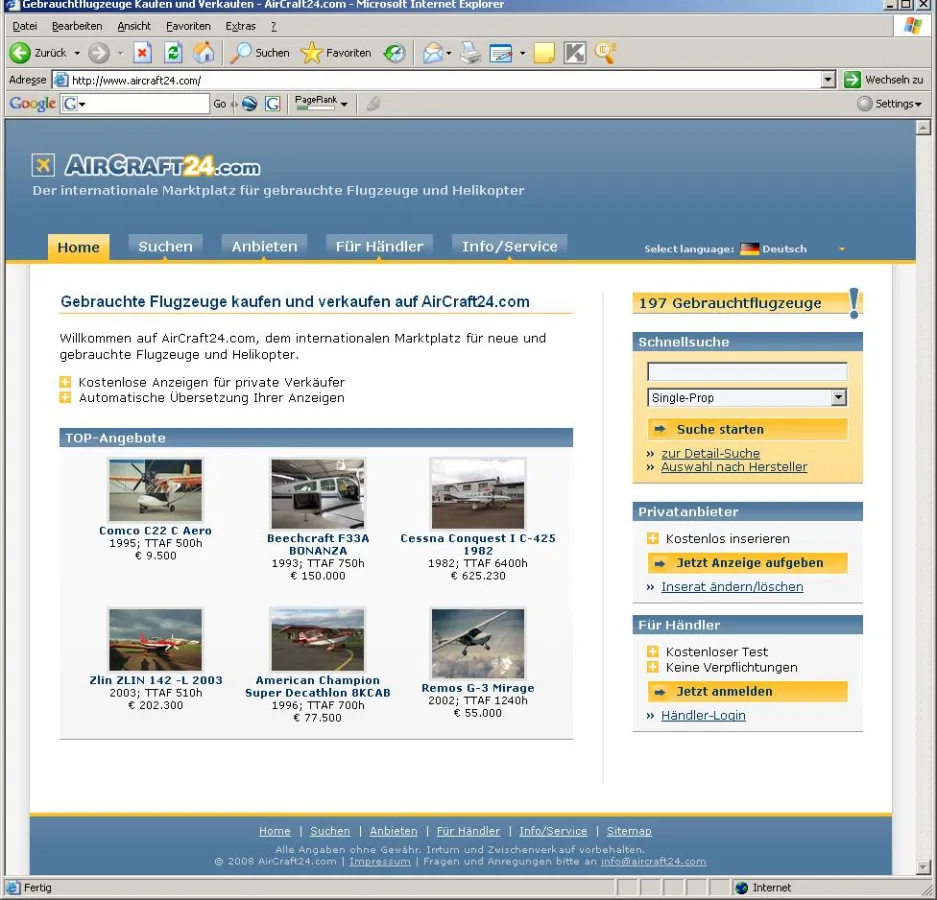This screenshot has width=937, height=900.
Task: Click the PageRank indicator on the Google toolbar
Action: pyautogui.click(x=318, y=103)
